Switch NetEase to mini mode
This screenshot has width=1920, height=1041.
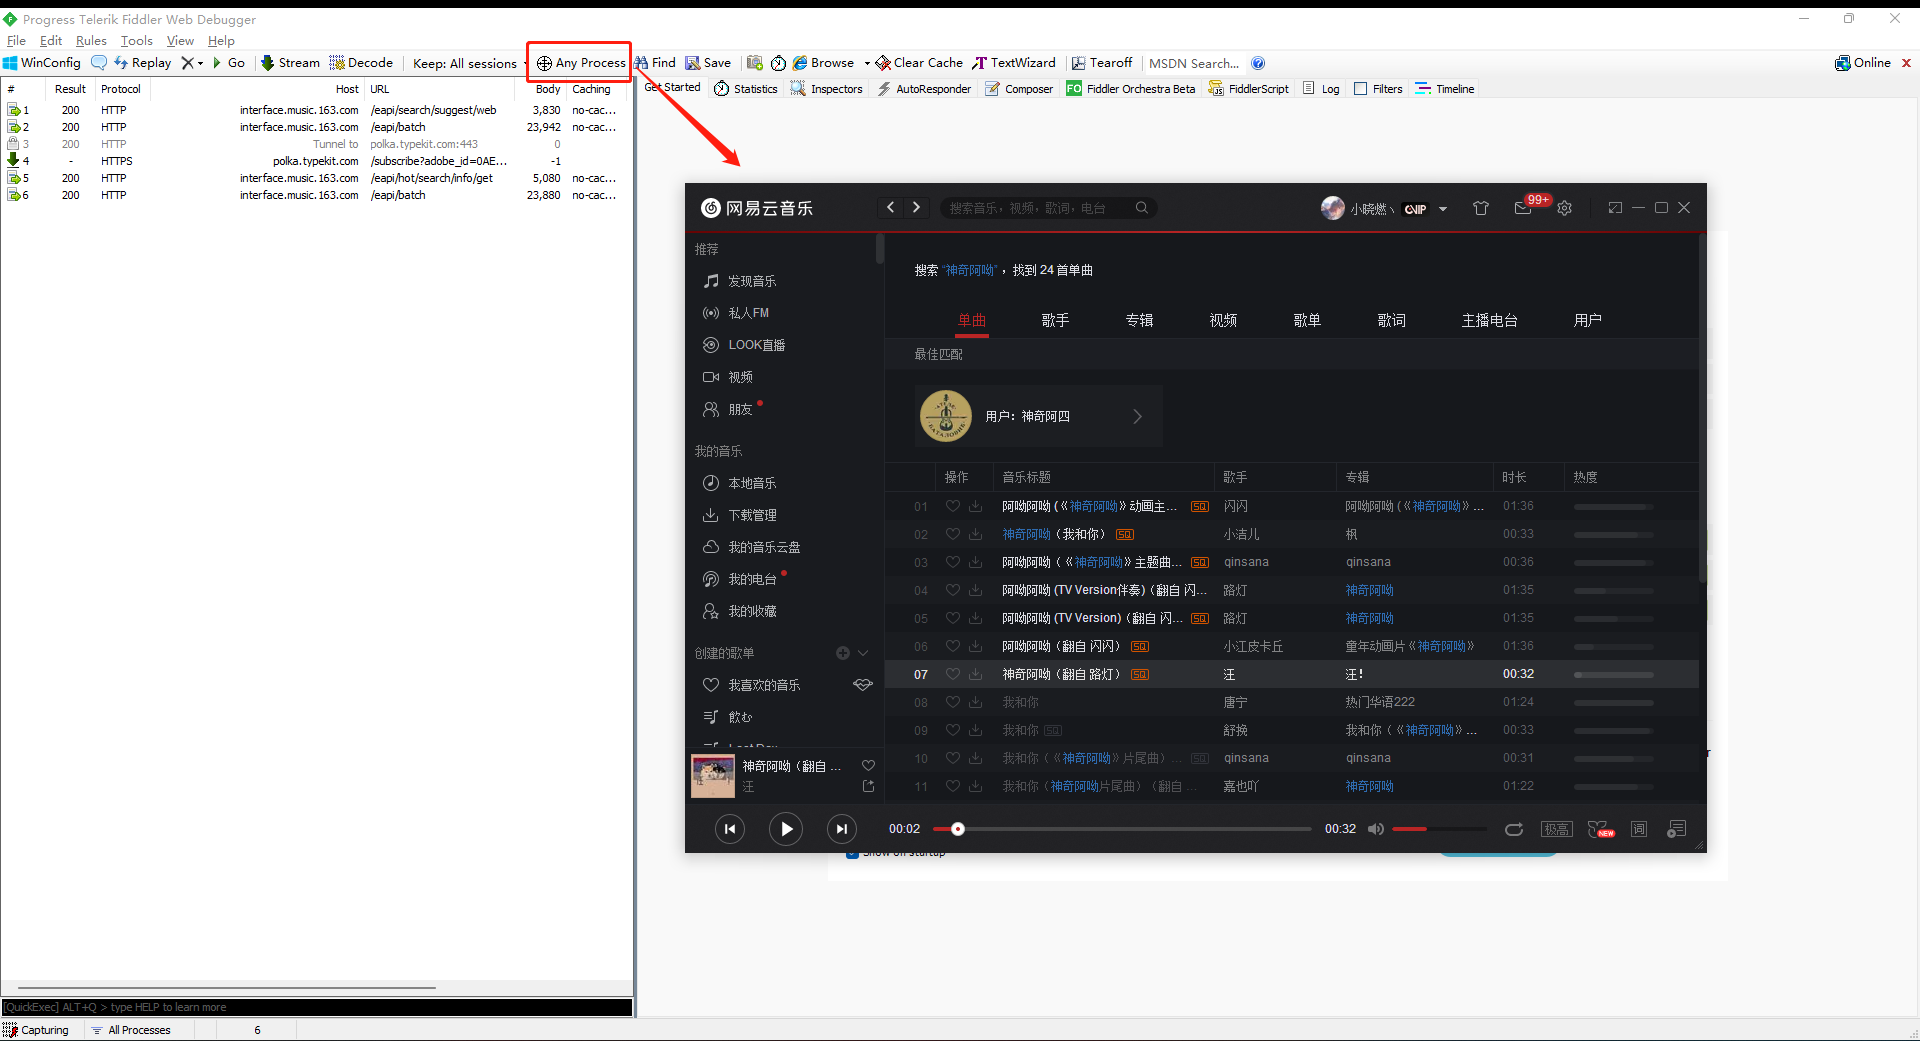click(1615, 208)
